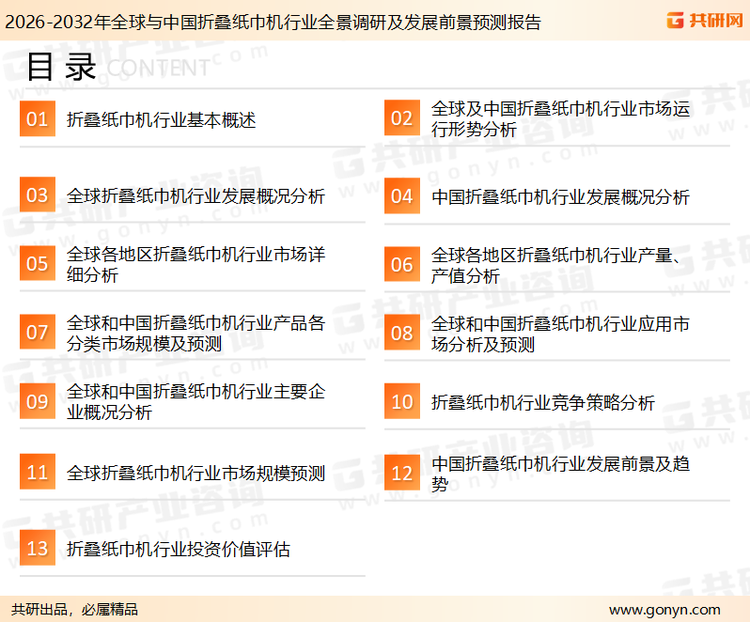
Task: Select chapter title 折叠纸巾机行业基本概述
Action: [161, 120]
